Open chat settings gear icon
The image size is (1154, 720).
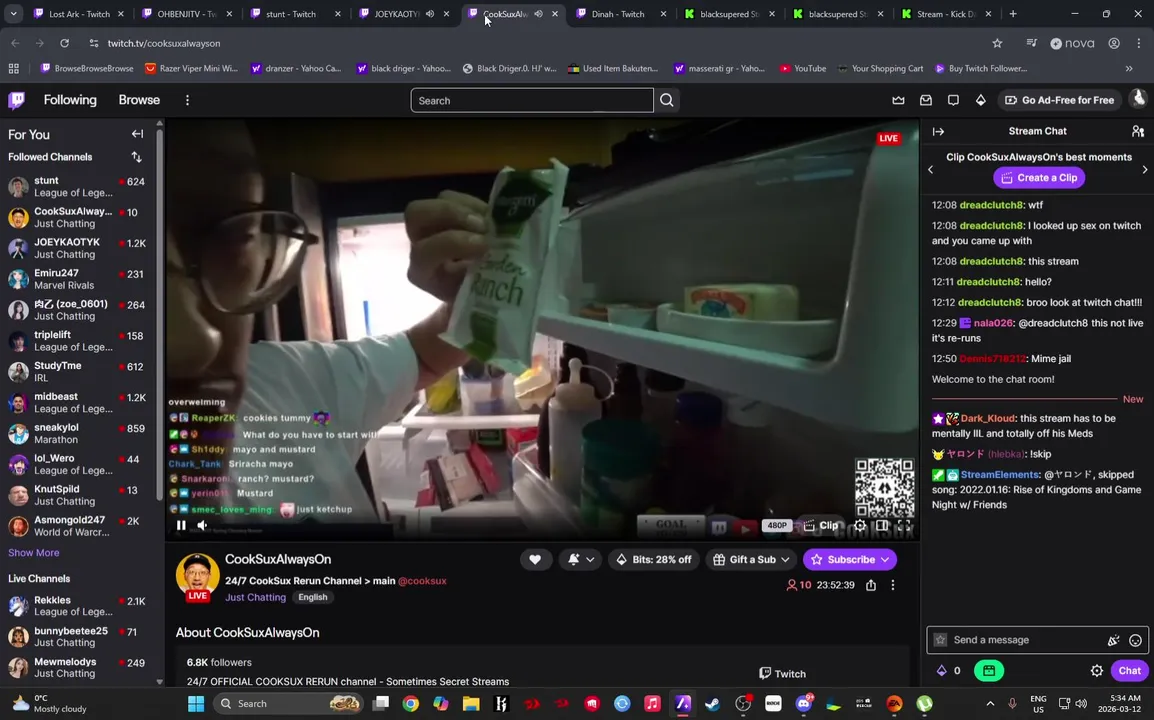coord(1097,671)
